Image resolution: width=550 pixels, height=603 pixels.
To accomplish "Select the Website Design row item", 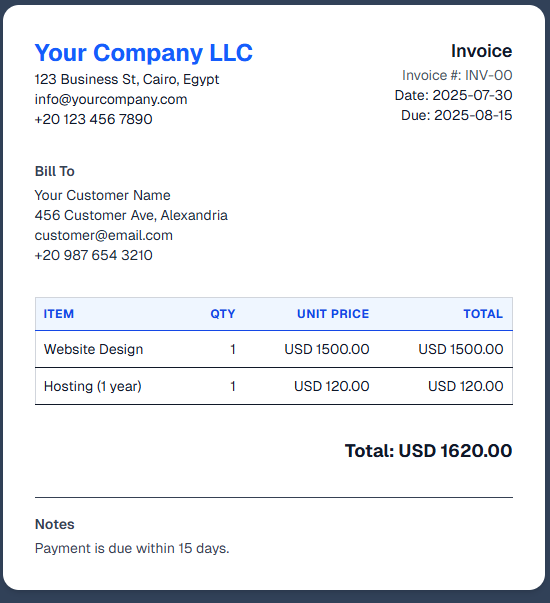I will [x=93, y=349].
